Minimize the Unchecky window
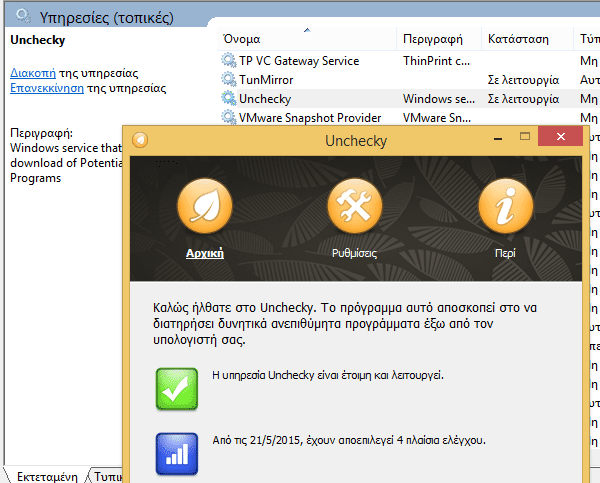600x483 pixels. point(497,138)
